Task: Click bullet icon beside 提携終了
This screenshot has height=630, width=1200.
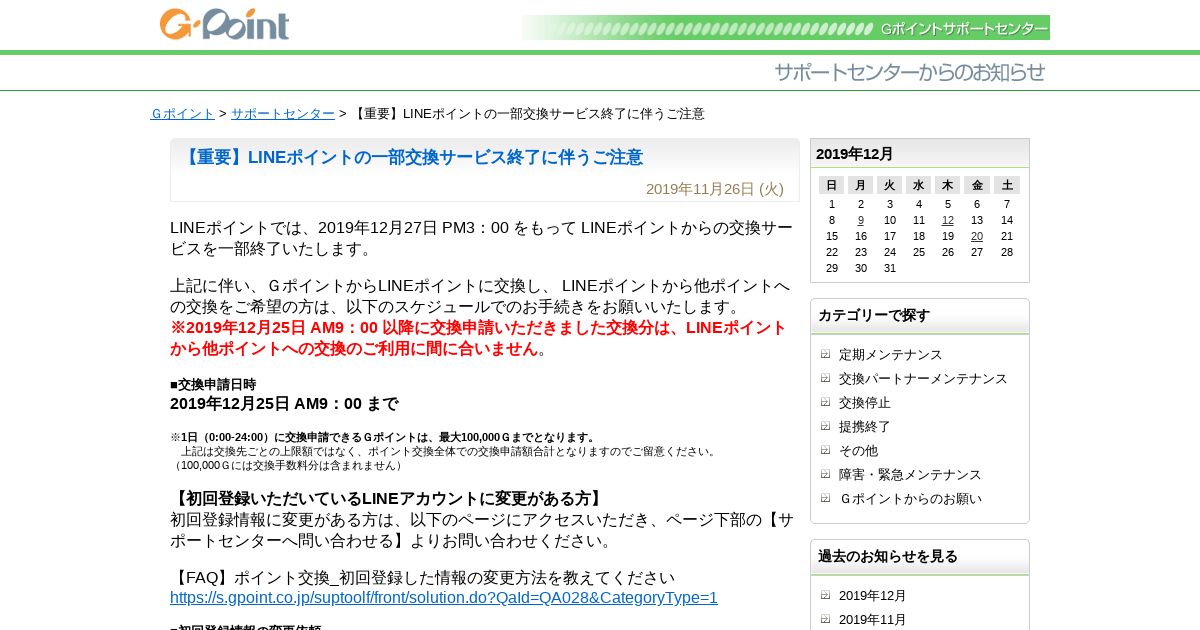Action: point(825,426)
